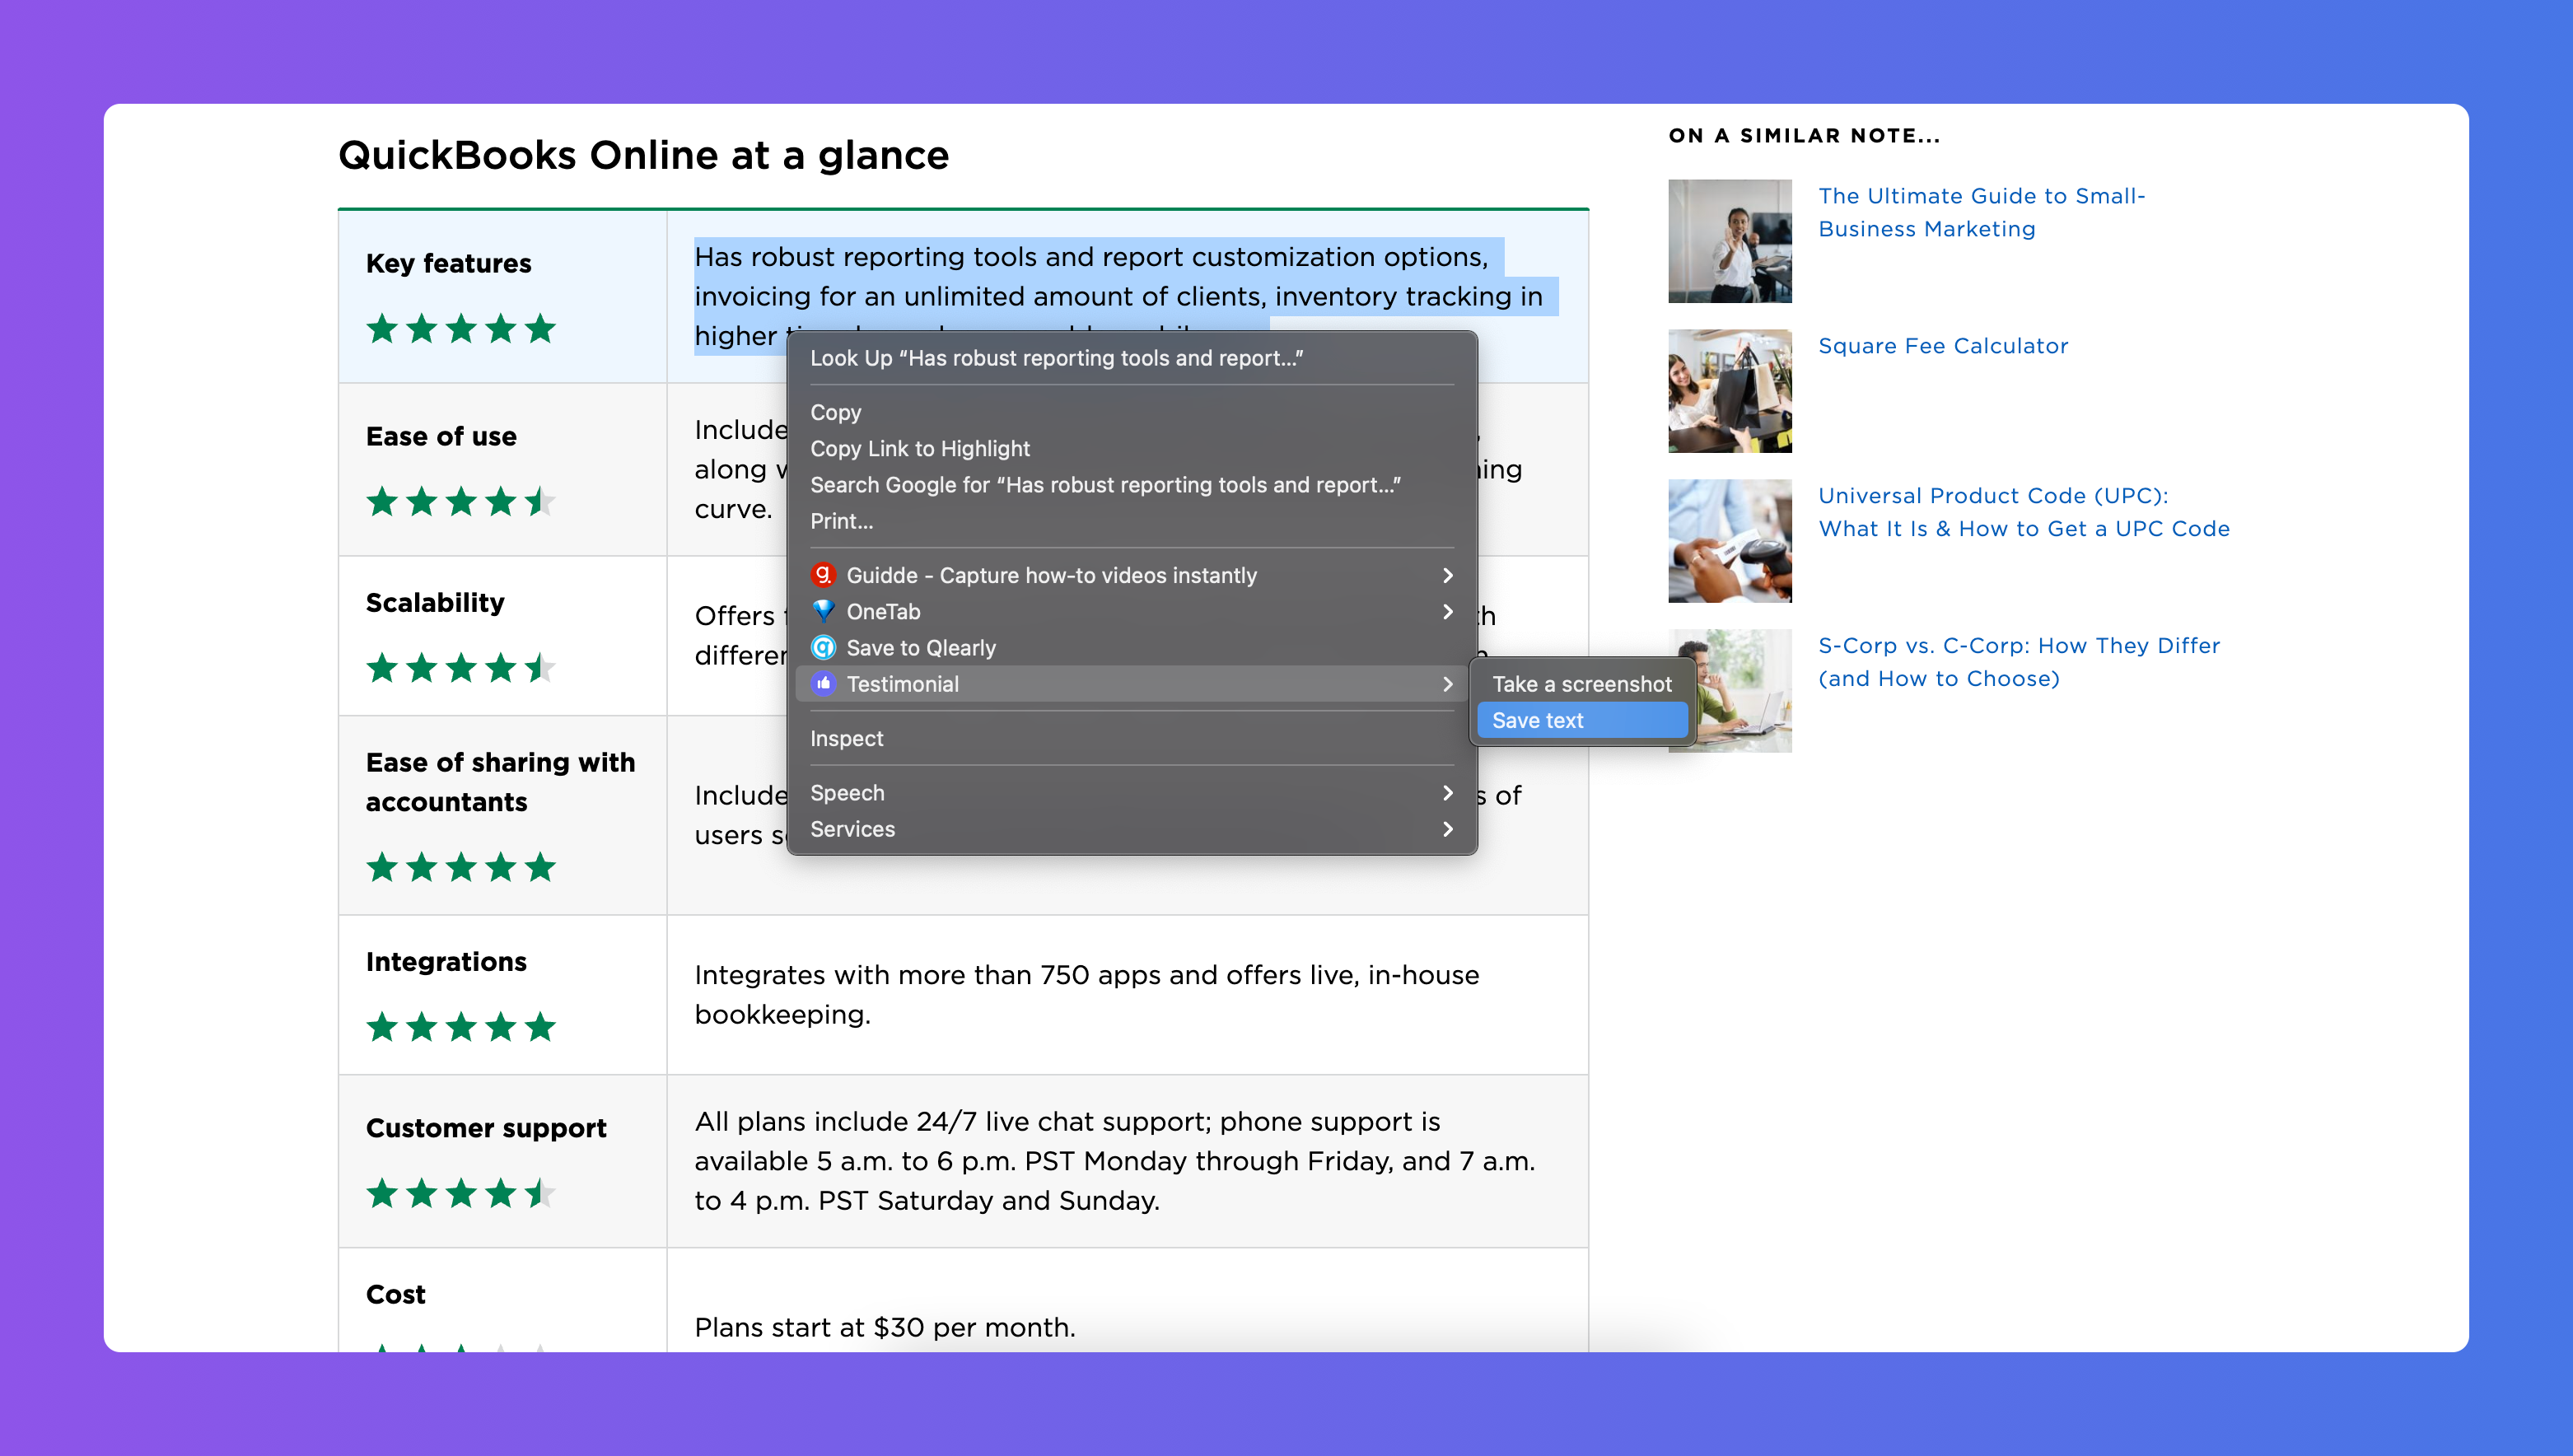
Task: Open the Universal Product Code (UPC) article link
Action: [2023, 512]
